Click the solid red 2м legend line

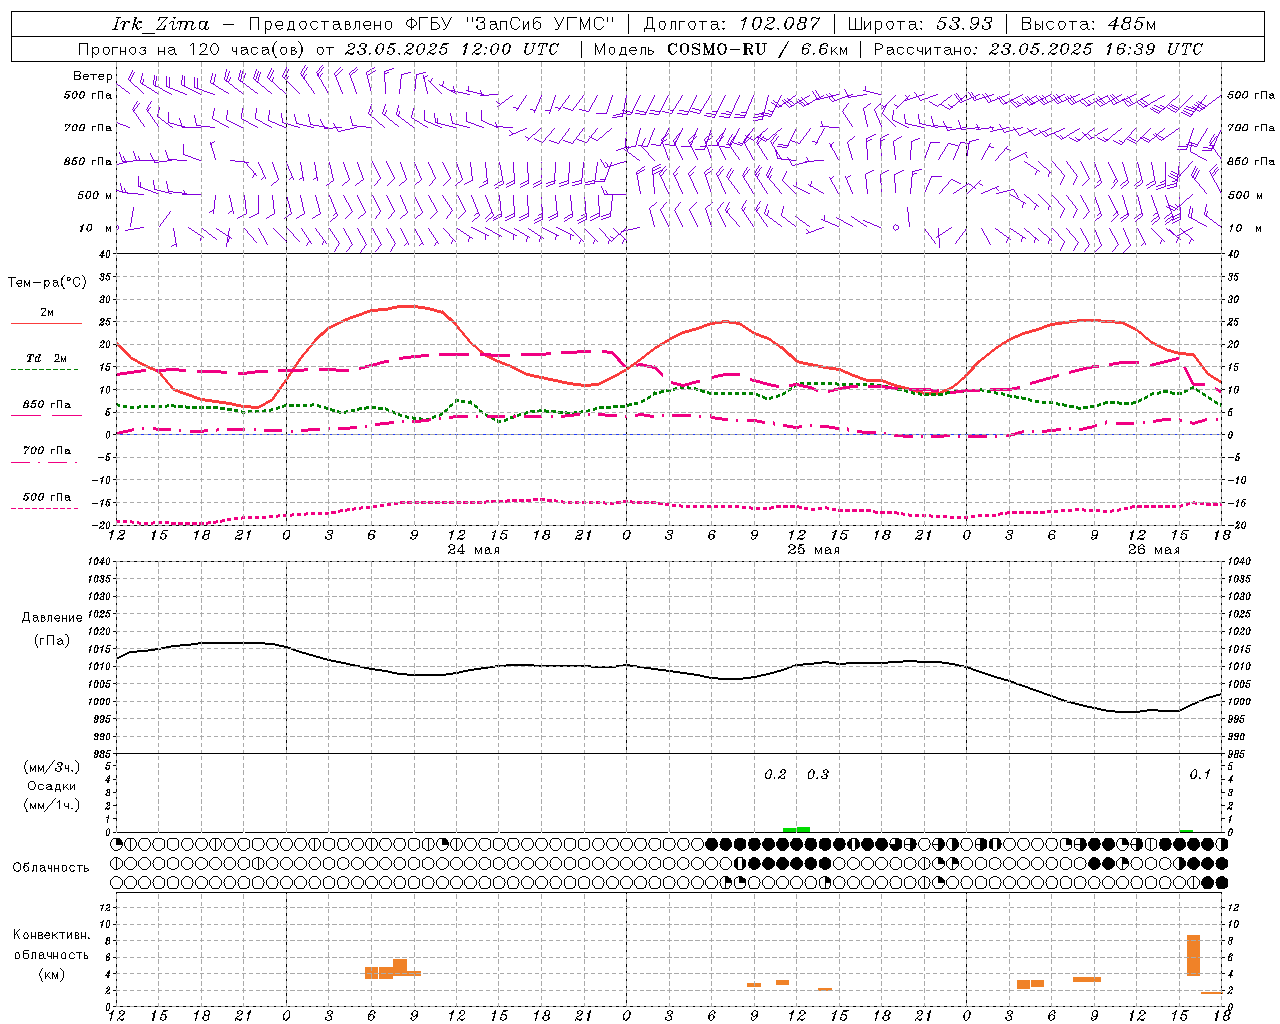(46, 324)
